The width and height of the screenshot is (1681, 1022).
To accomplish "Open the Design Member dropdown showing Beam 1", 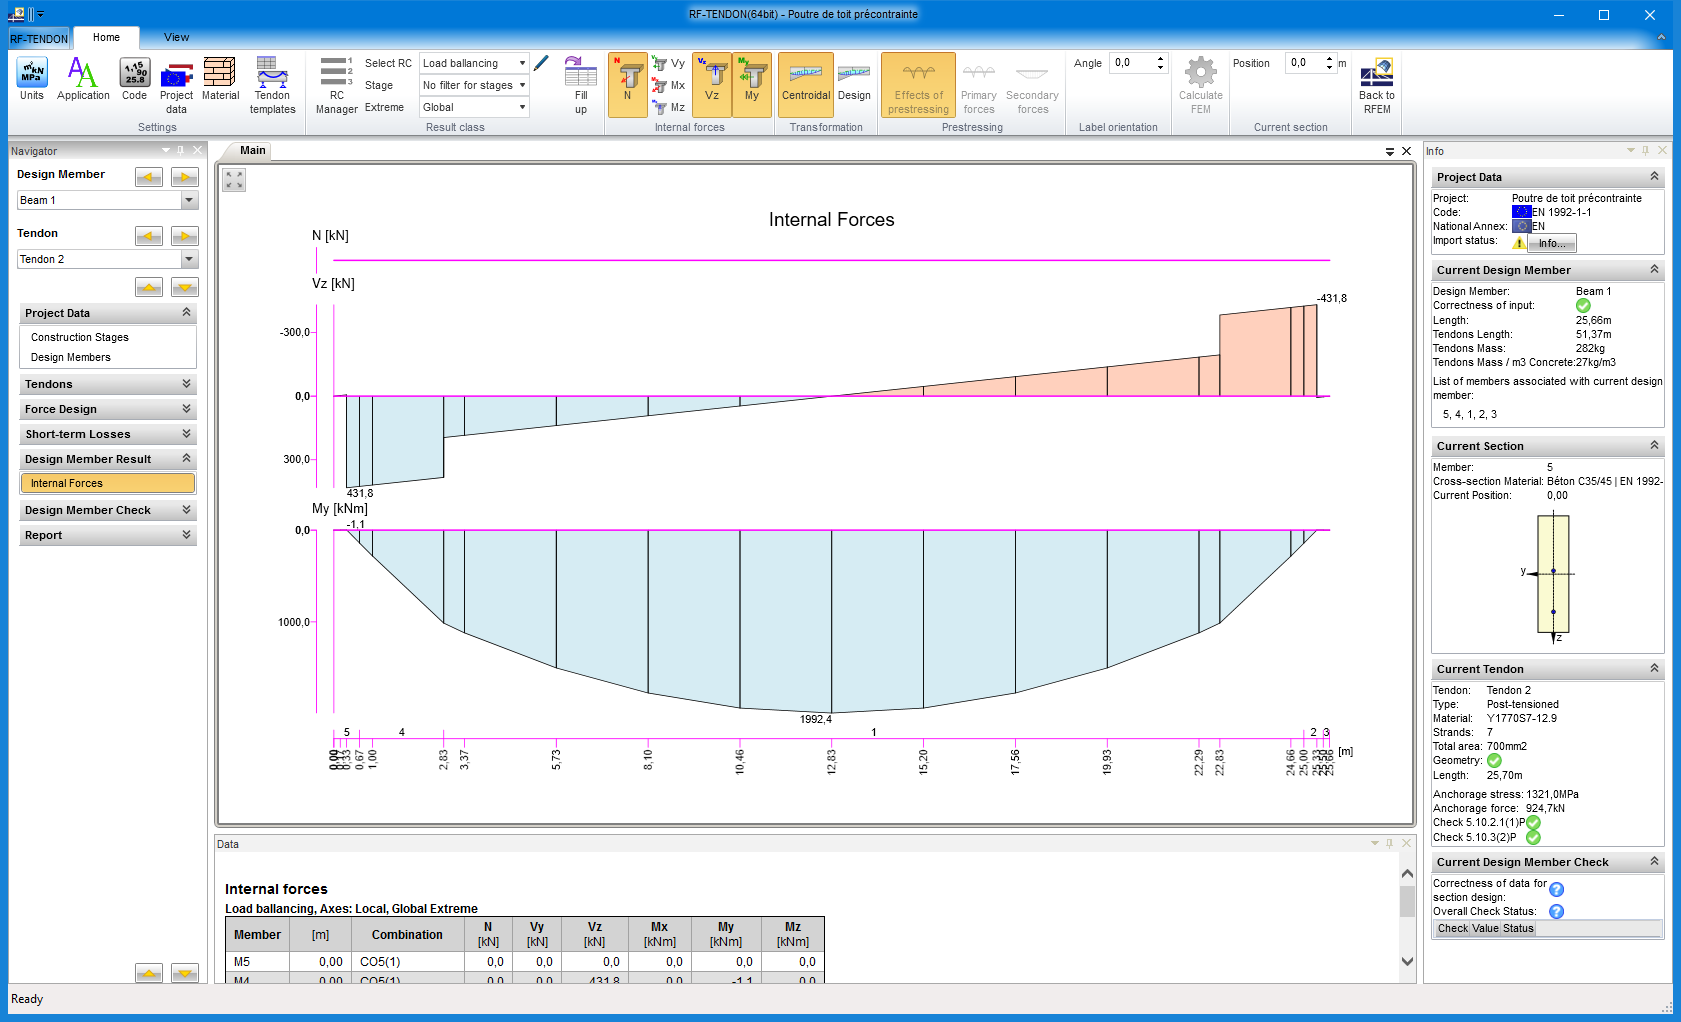I will click(x=108, y=200).
